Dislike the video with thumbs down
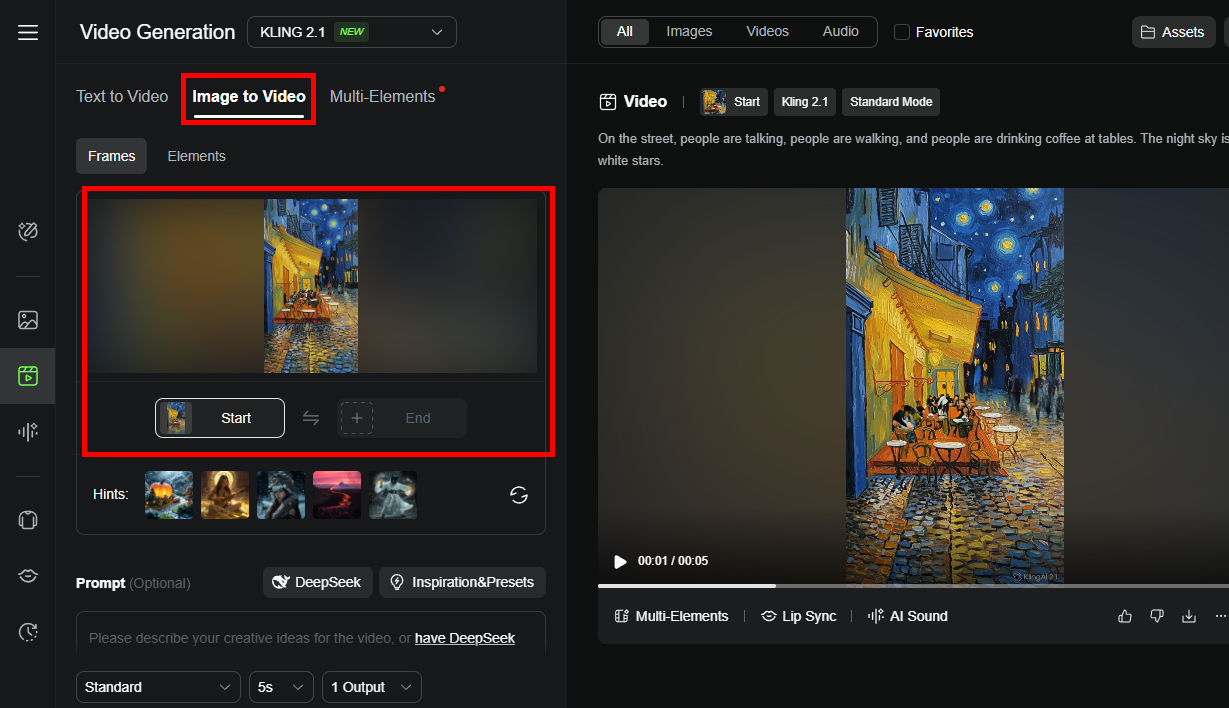 click(1157, 616)
